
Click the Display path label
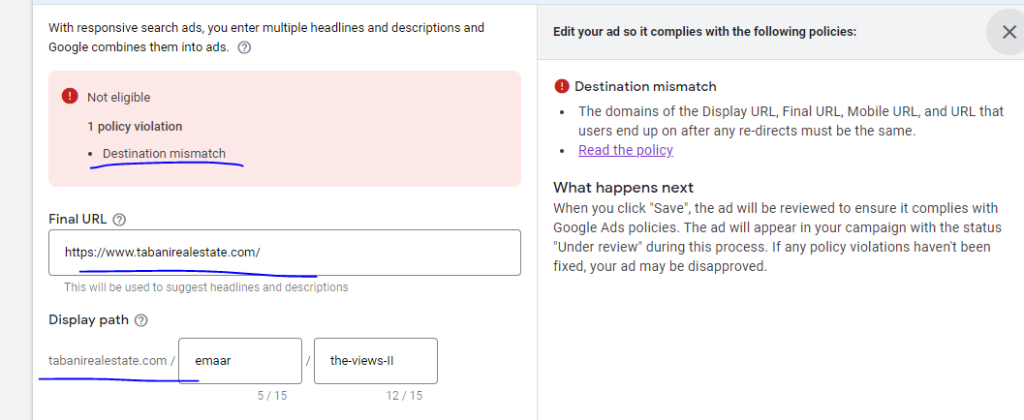(89, 320)
